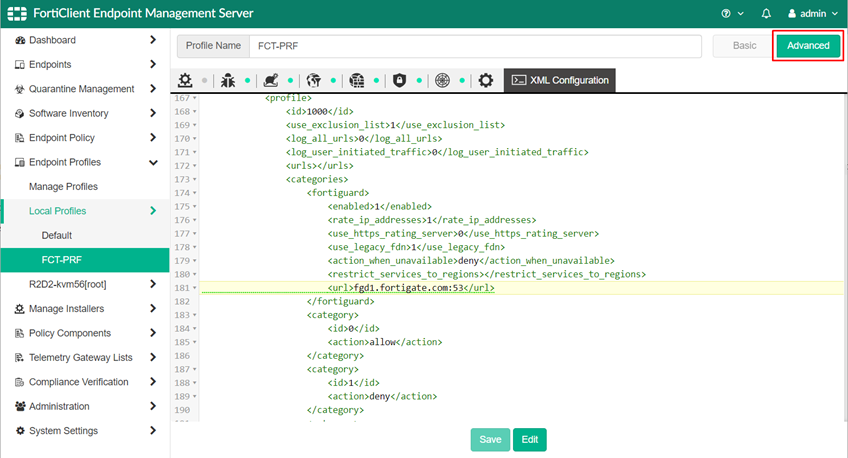This screenshot has width=848, height=458.
Task: Toggle the green status dot beside Web Filter
Action: pos(332,80)
